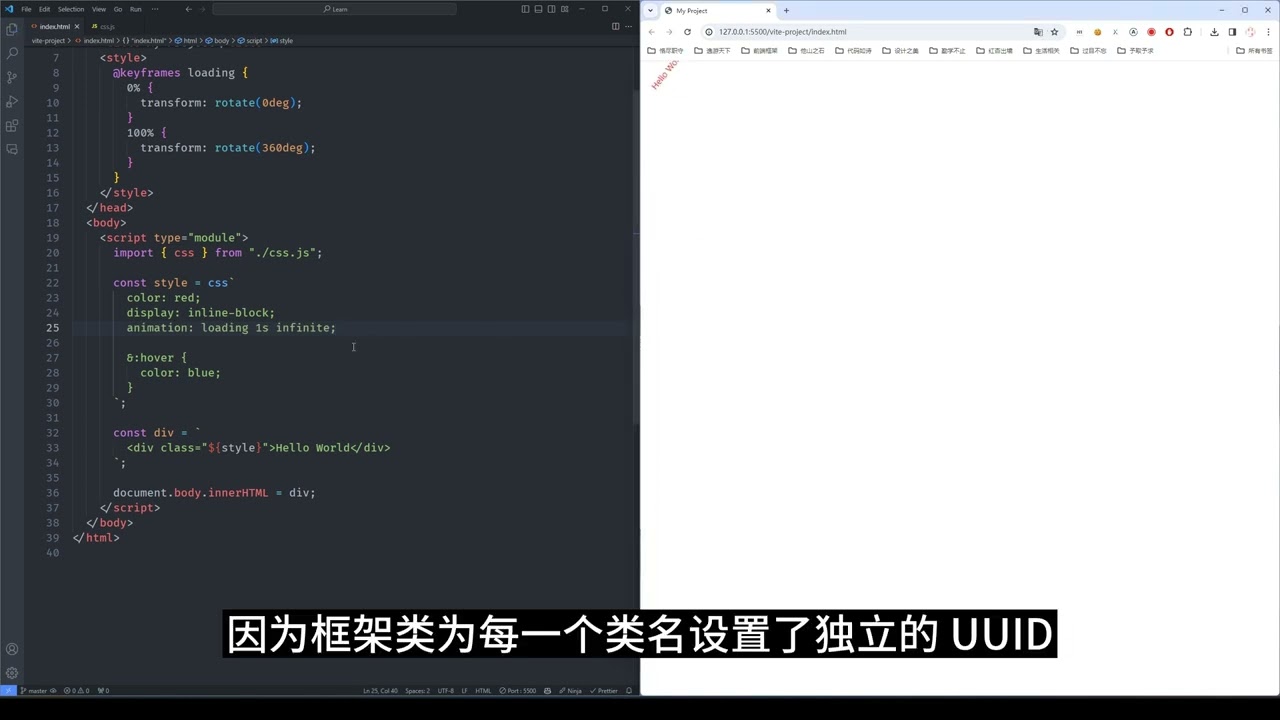Click the notifications bell in status bar
The image size is (1280, 720).
pos(629,690)
